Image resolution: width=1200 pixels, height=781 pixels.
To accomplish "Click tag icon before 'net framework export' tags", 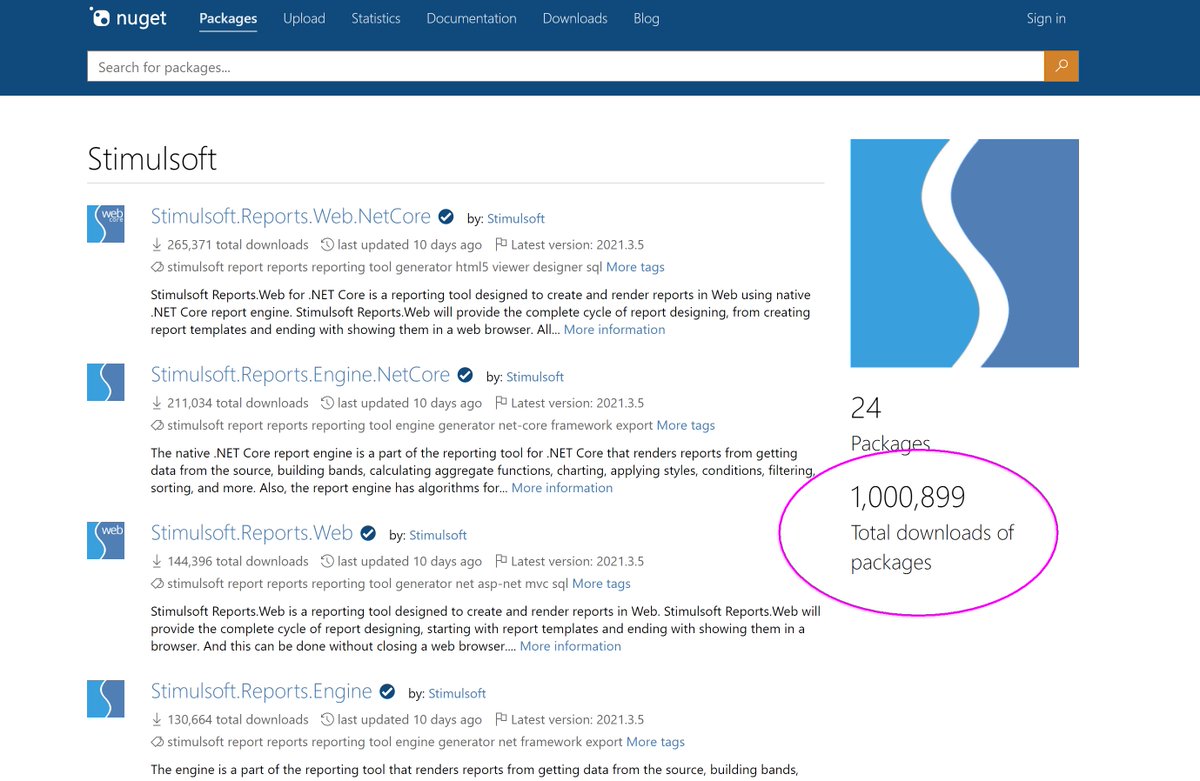I will pyautogui.click(x=157, y=741).
